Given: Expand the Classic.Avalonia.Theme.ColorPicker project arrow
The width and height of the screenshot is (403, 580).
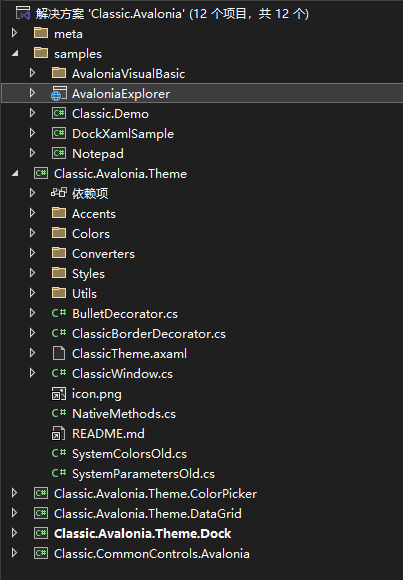Looking at the screenshot, I should click(x=14, y=493).
